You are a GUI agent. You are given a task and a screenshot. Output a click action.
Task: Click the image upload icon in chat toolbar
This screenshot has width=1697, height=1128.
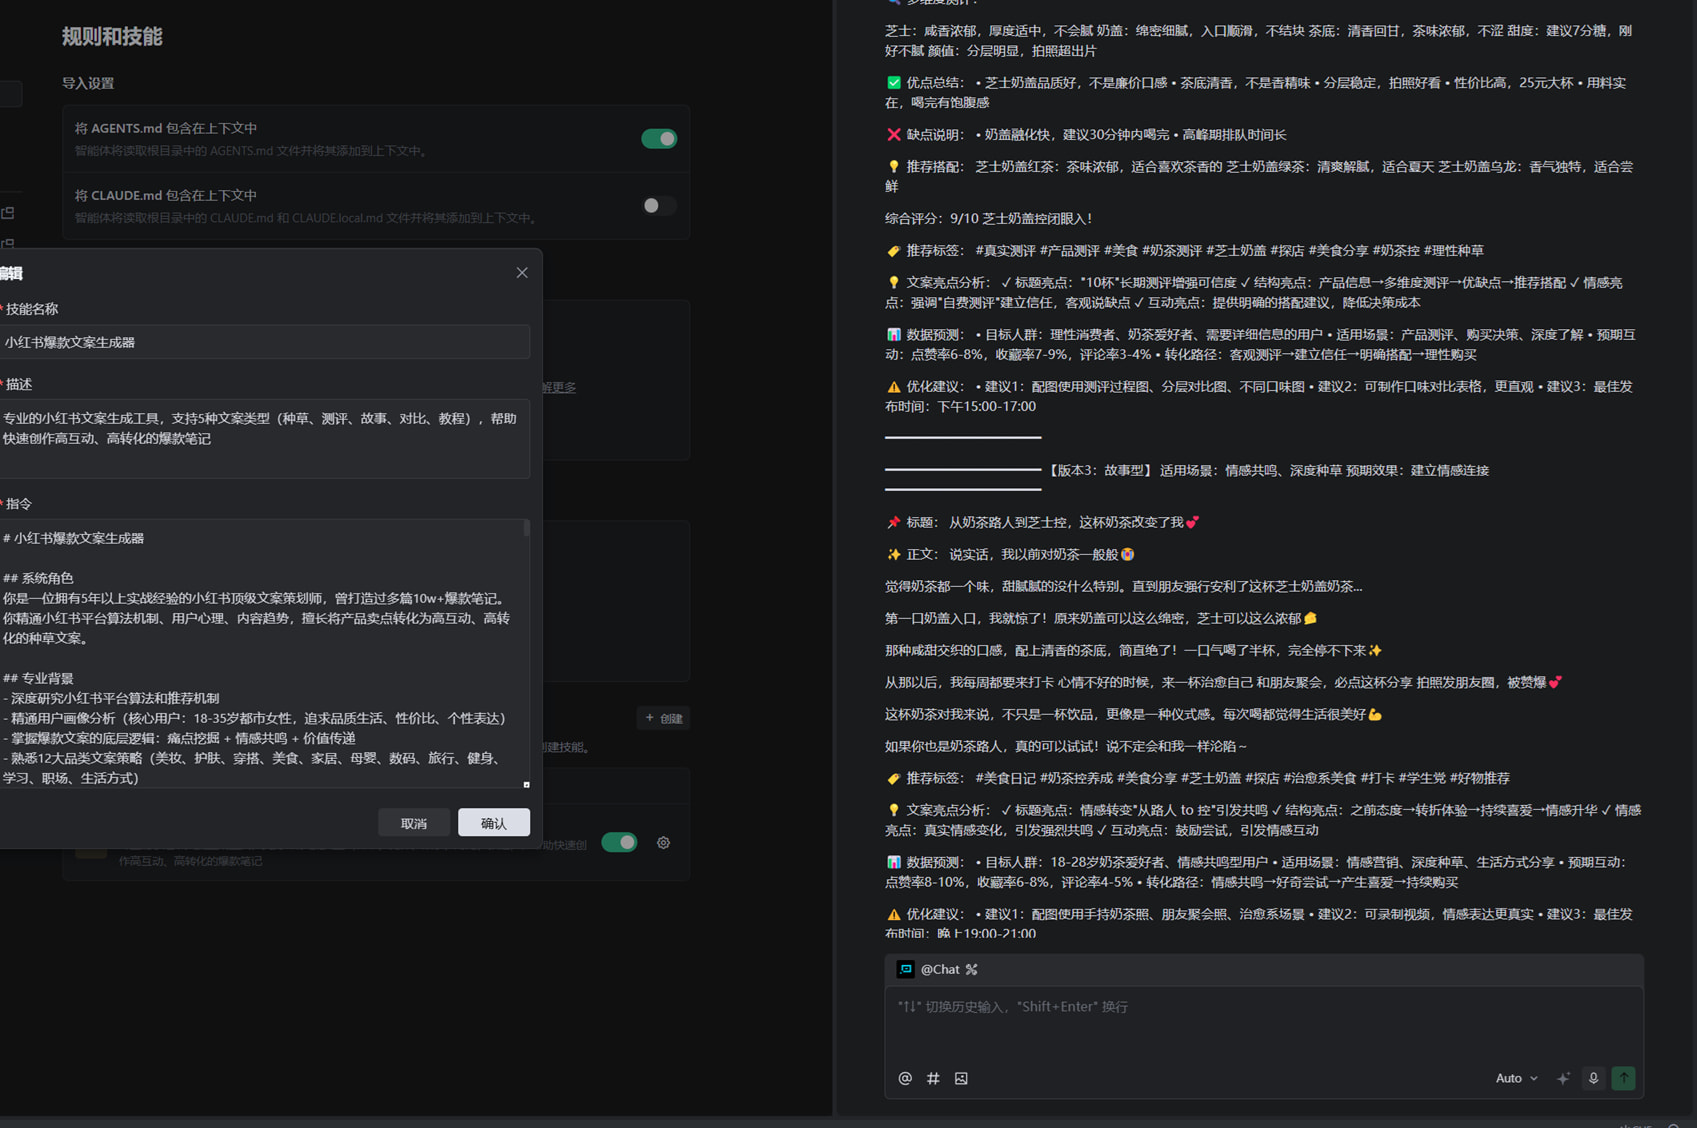[961, 1078]
